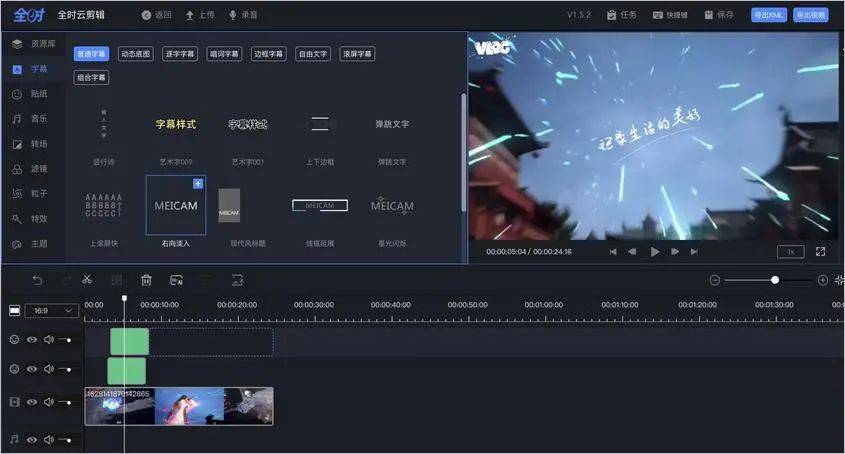Open the 16:9 aspect ratio dropdown

point(52,311)
